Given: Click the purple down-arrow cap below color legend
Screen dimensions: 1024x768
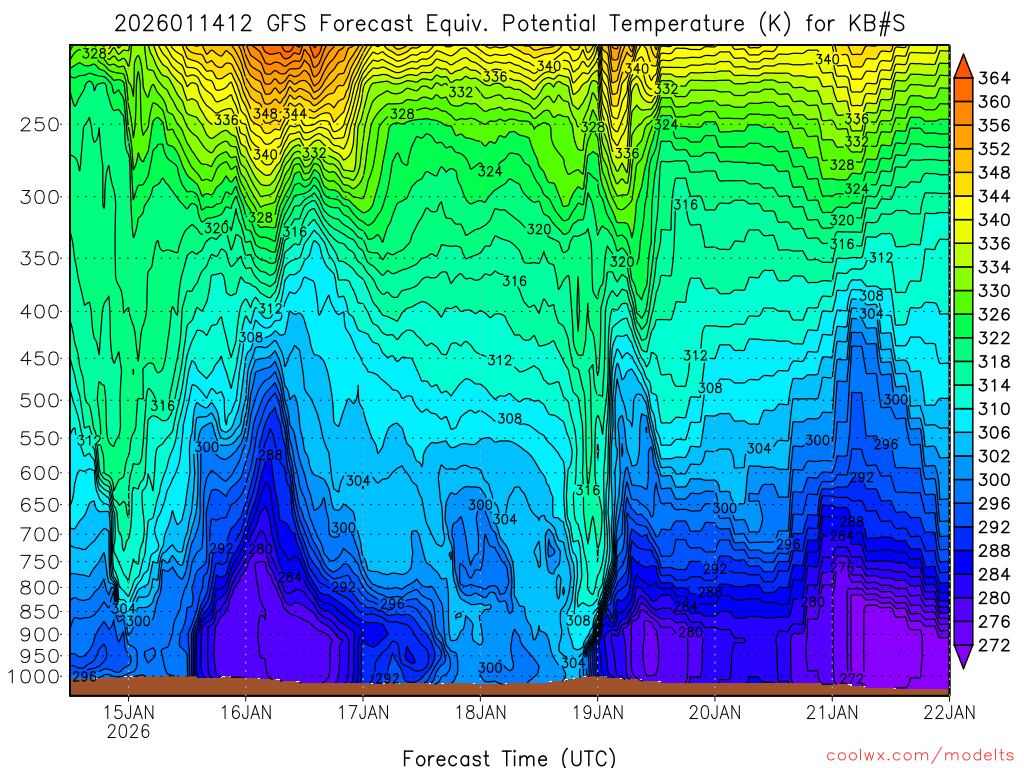Looking at the screenshot, I should 963,657.
